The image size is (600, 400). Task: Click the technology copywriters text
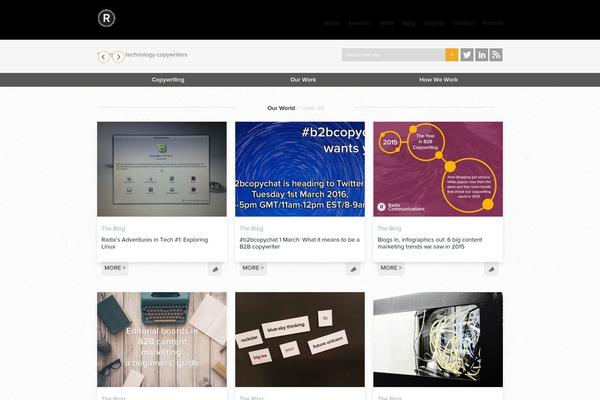click(157, 55)
